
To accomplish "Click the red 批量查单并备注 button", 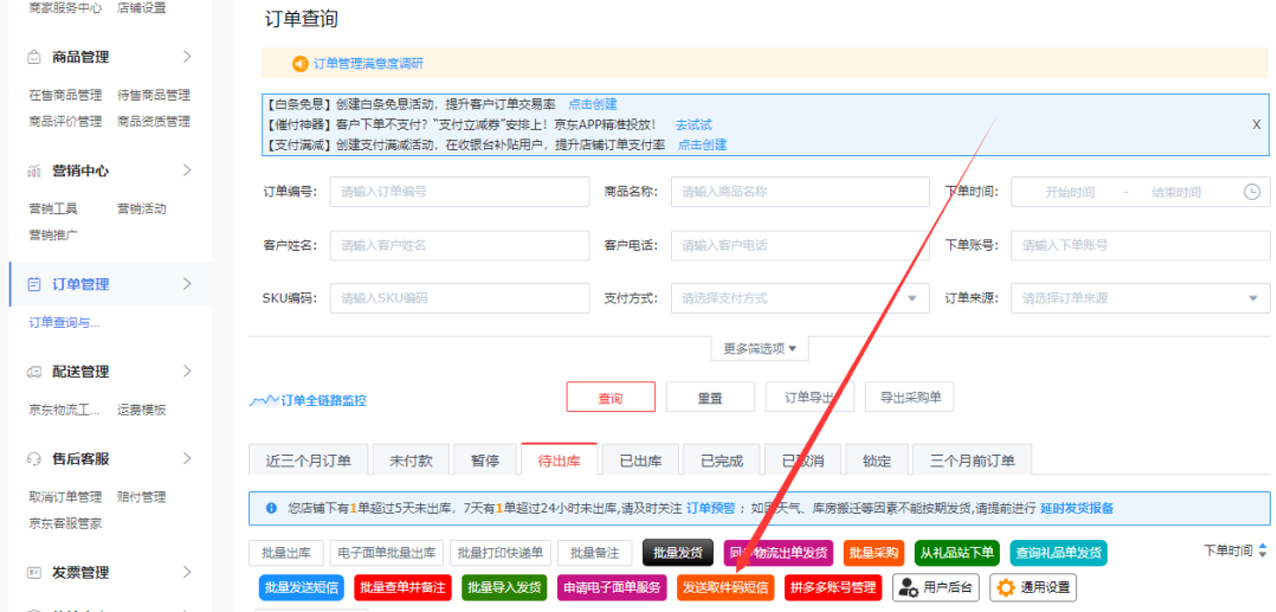I will coord(403,587).
